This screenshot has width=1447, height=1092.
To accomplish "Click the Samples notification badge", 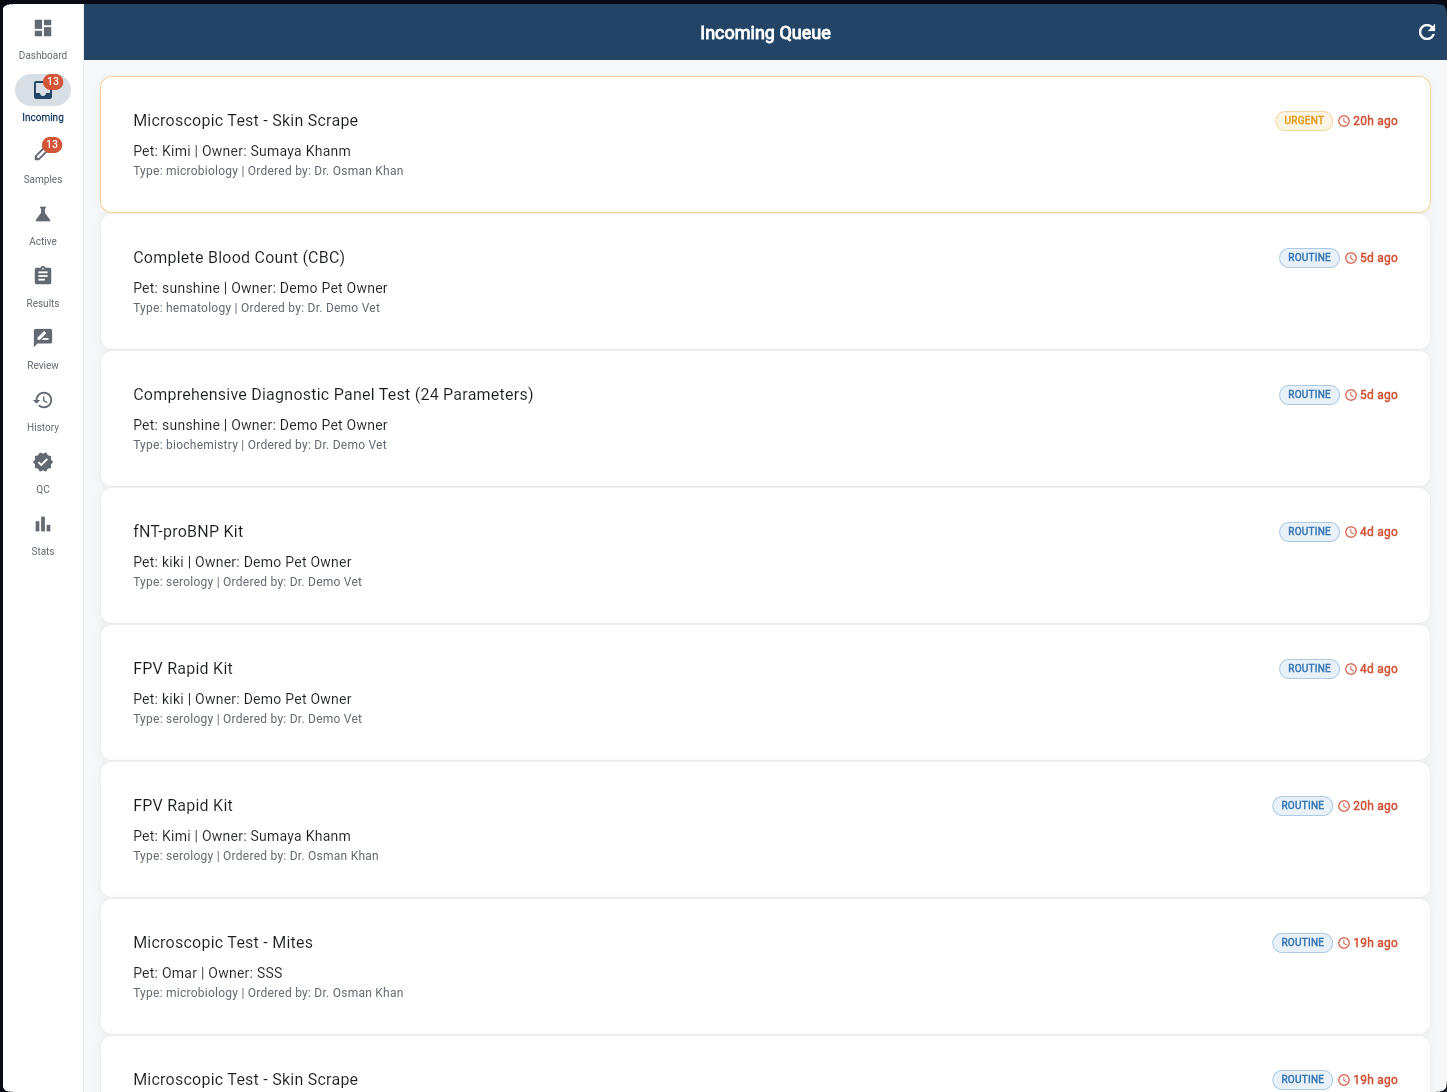I will (x=53, y=143).
